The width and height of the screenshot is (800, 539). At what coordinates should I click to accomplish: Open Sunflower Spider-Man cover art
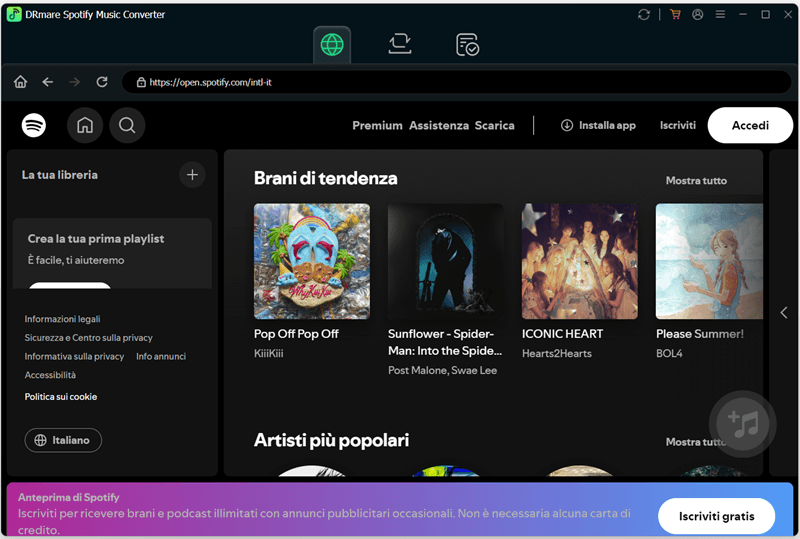pos(445,261)
